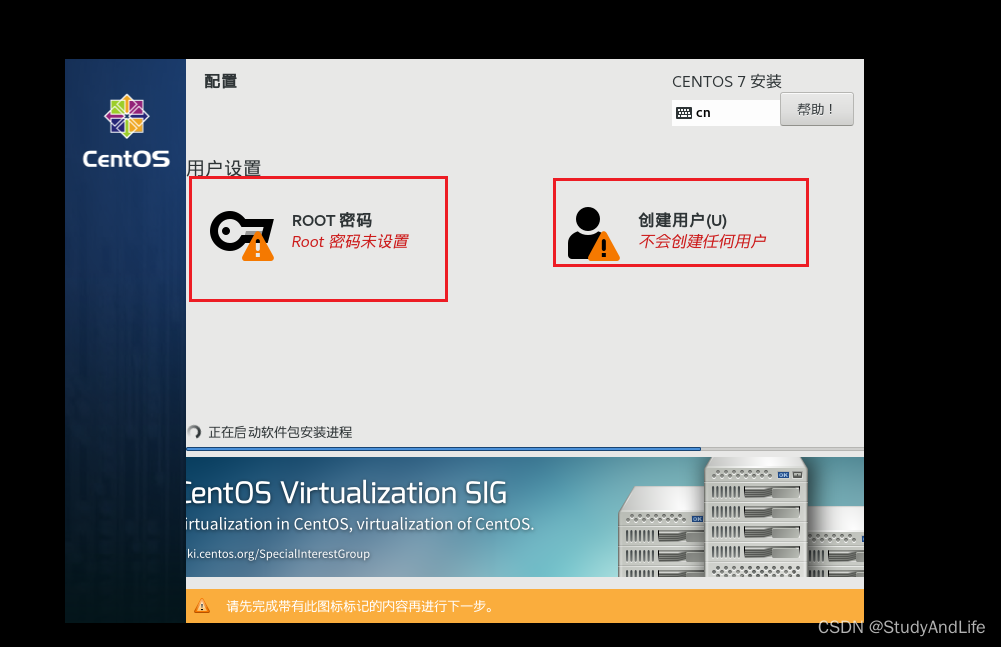
Task: Click the warning triangle in orange bar
Action: point(202,605)
